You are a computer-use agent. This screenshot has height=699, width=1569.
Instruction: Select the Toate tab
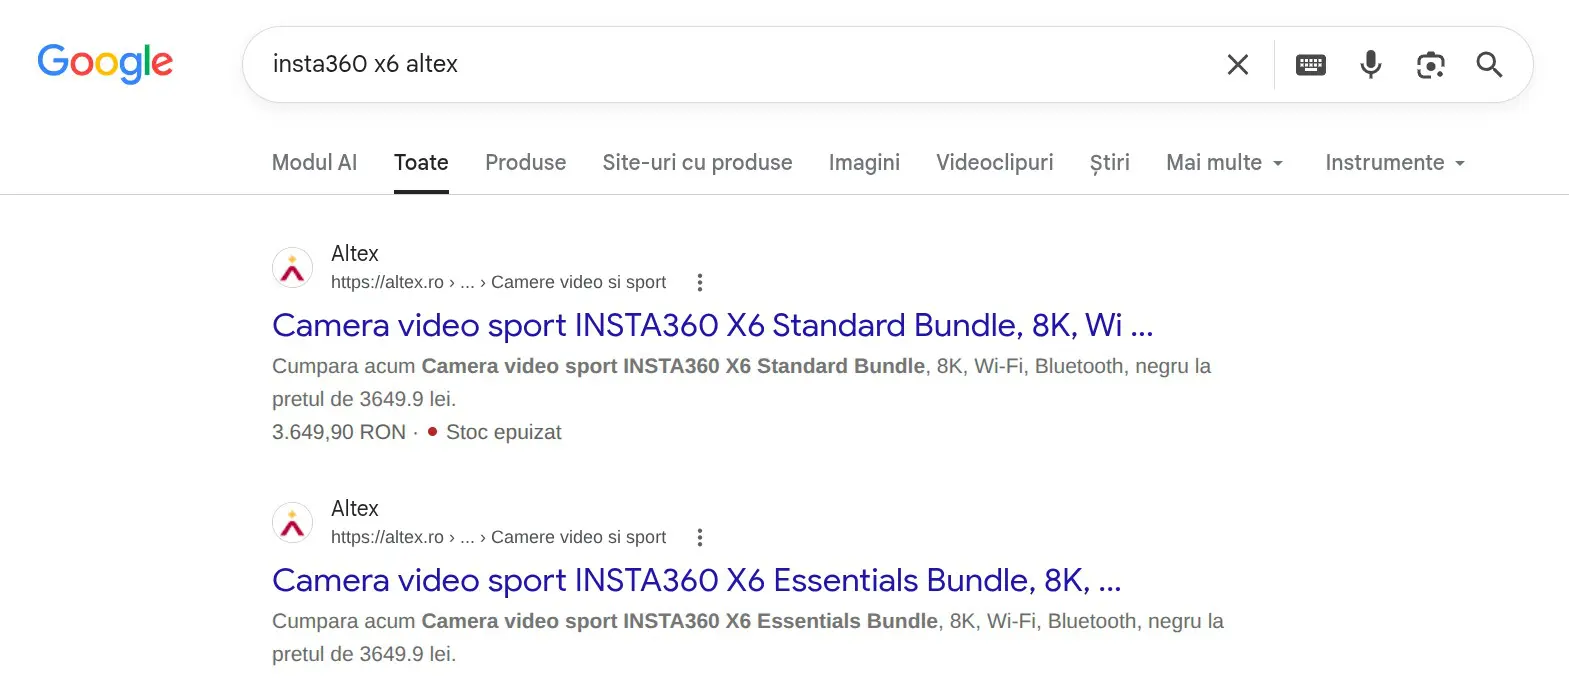[x=421, y=162]
